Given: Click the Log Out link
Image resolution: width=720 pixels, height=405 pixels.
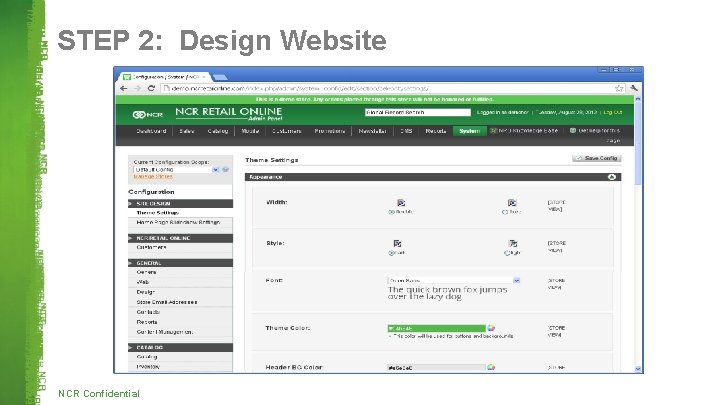Looking at the screenshot, I should (x=613, y=112).
